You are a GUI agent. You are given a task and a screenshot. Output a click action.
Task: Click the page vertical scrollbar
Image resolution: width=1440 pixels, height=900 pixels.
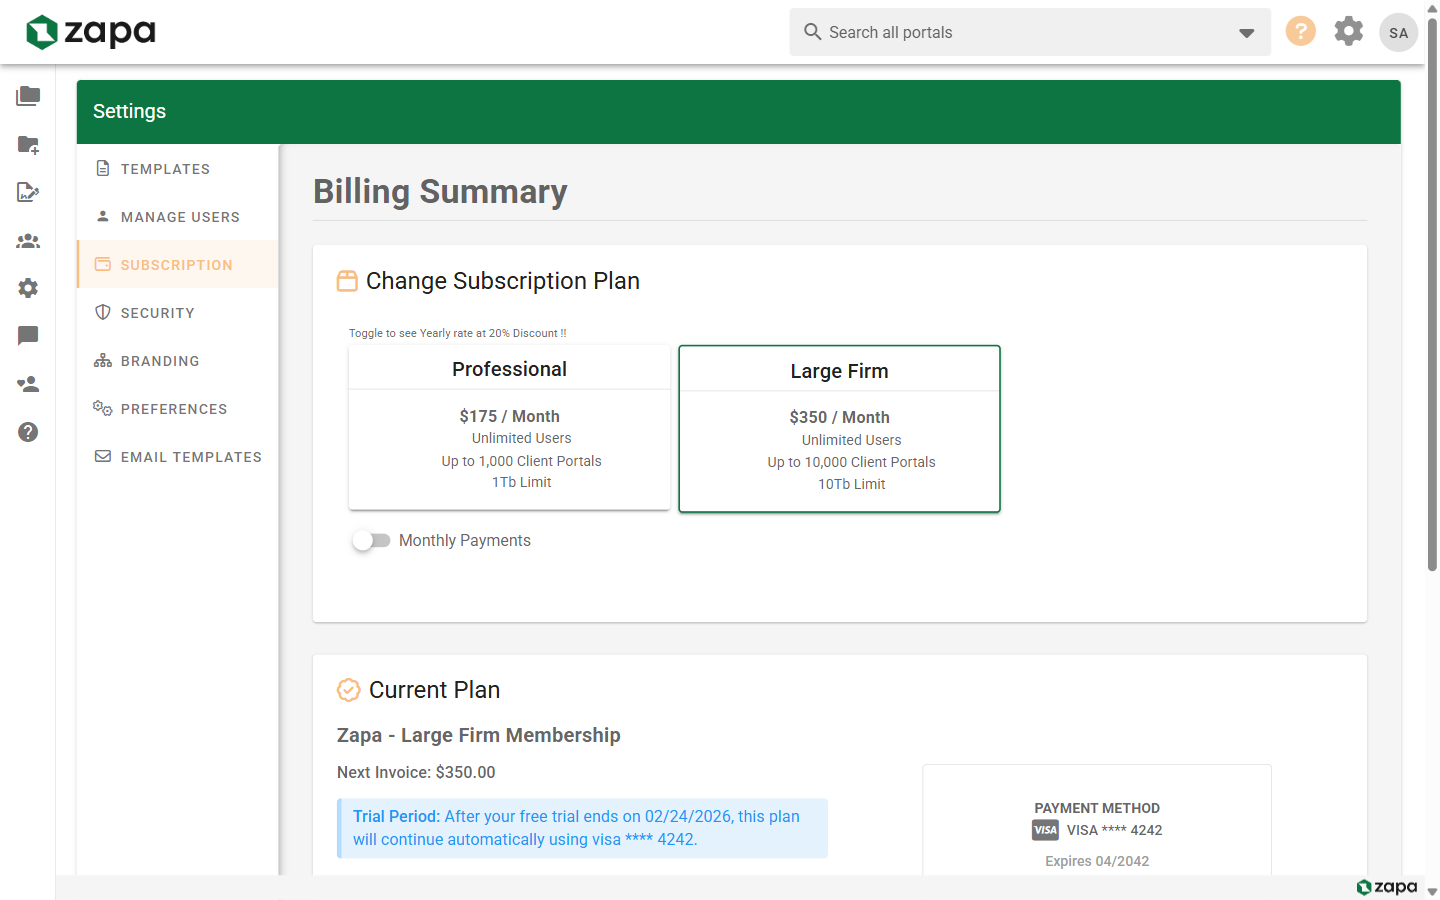point(1432,295)
